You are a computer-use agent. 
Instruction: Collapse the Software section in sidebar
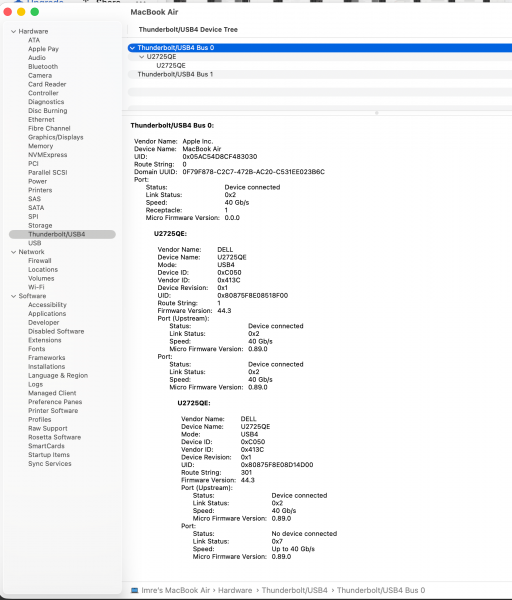(13, 296)
